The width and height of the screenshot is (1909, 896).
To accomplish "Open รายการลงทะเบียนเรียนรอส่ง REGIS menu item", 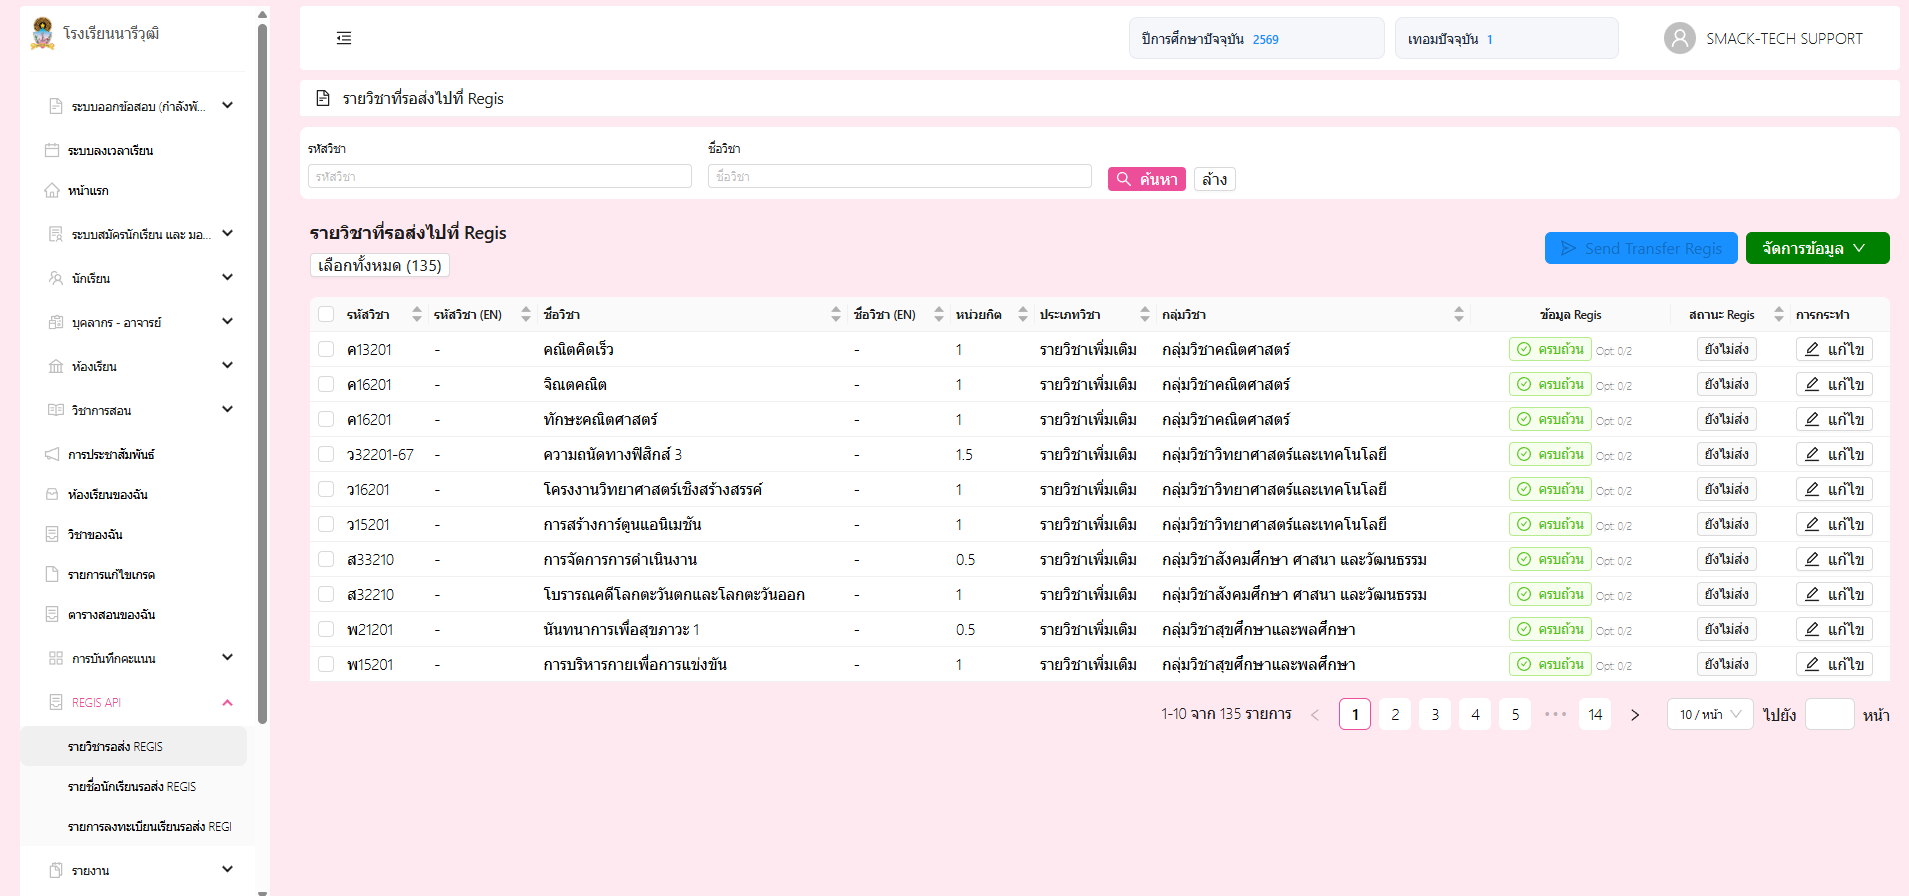I will pyautogui.click(x=134, y=826).
